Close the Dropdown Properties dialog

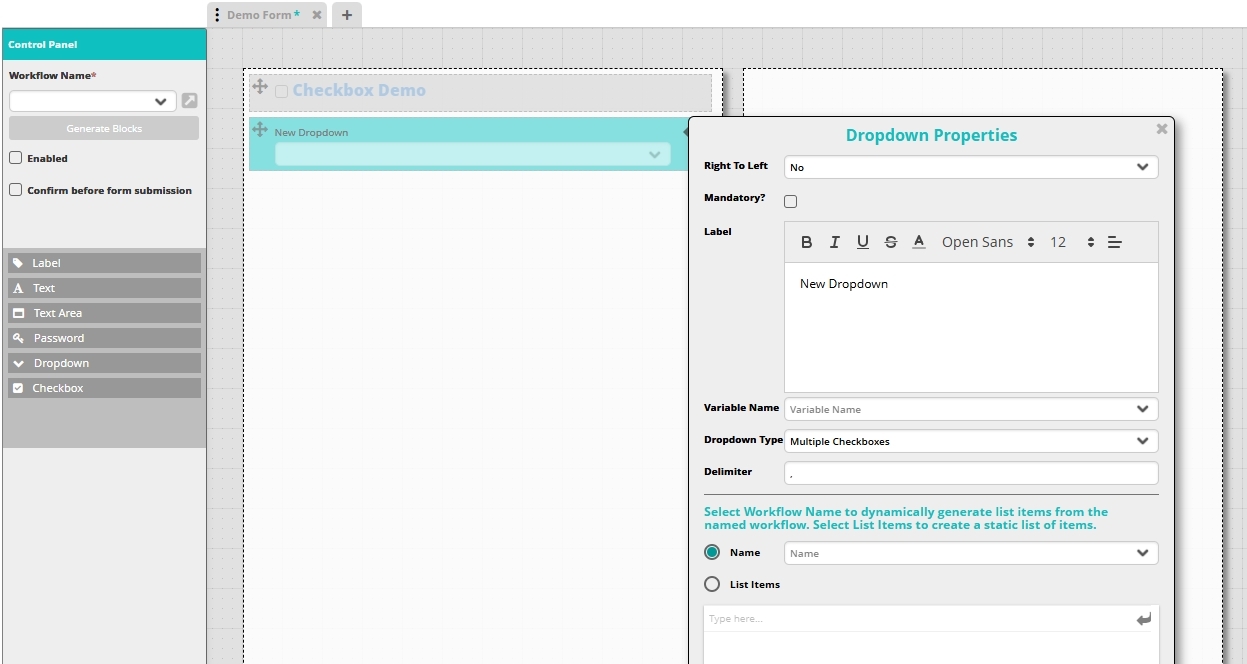1161,129
